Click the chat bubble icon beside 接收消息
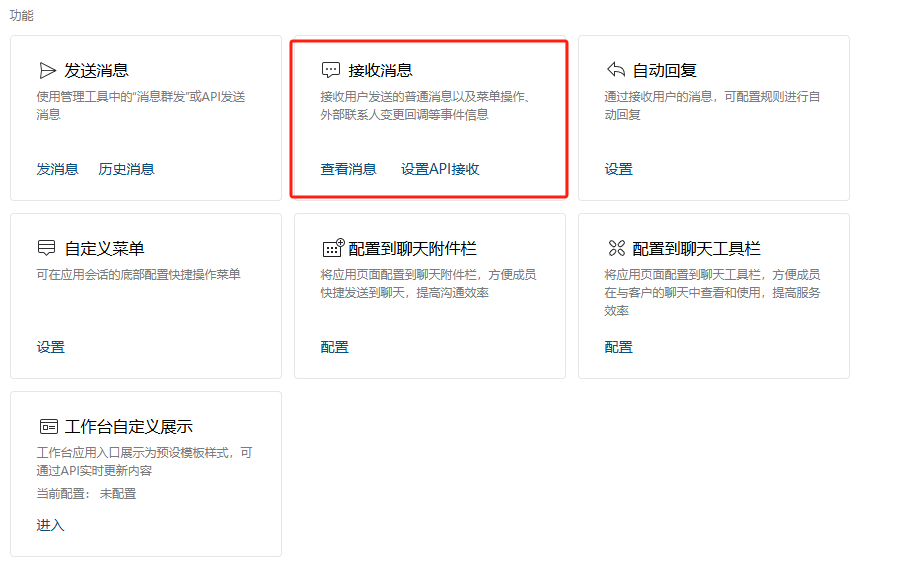The width and height of the screenshot is (910, 564). [331, 70]
